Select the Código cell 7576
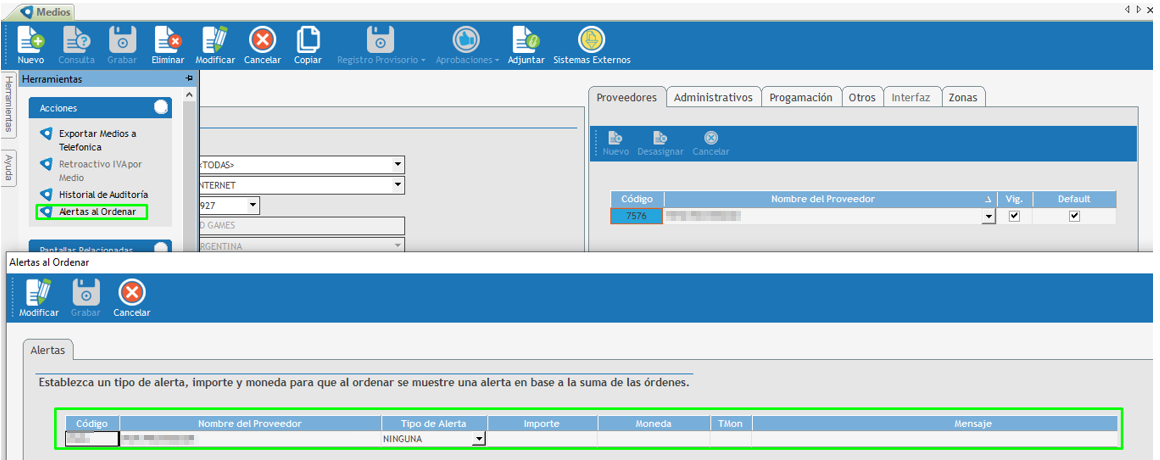The image size is (1160, 460). coord(636,216)
